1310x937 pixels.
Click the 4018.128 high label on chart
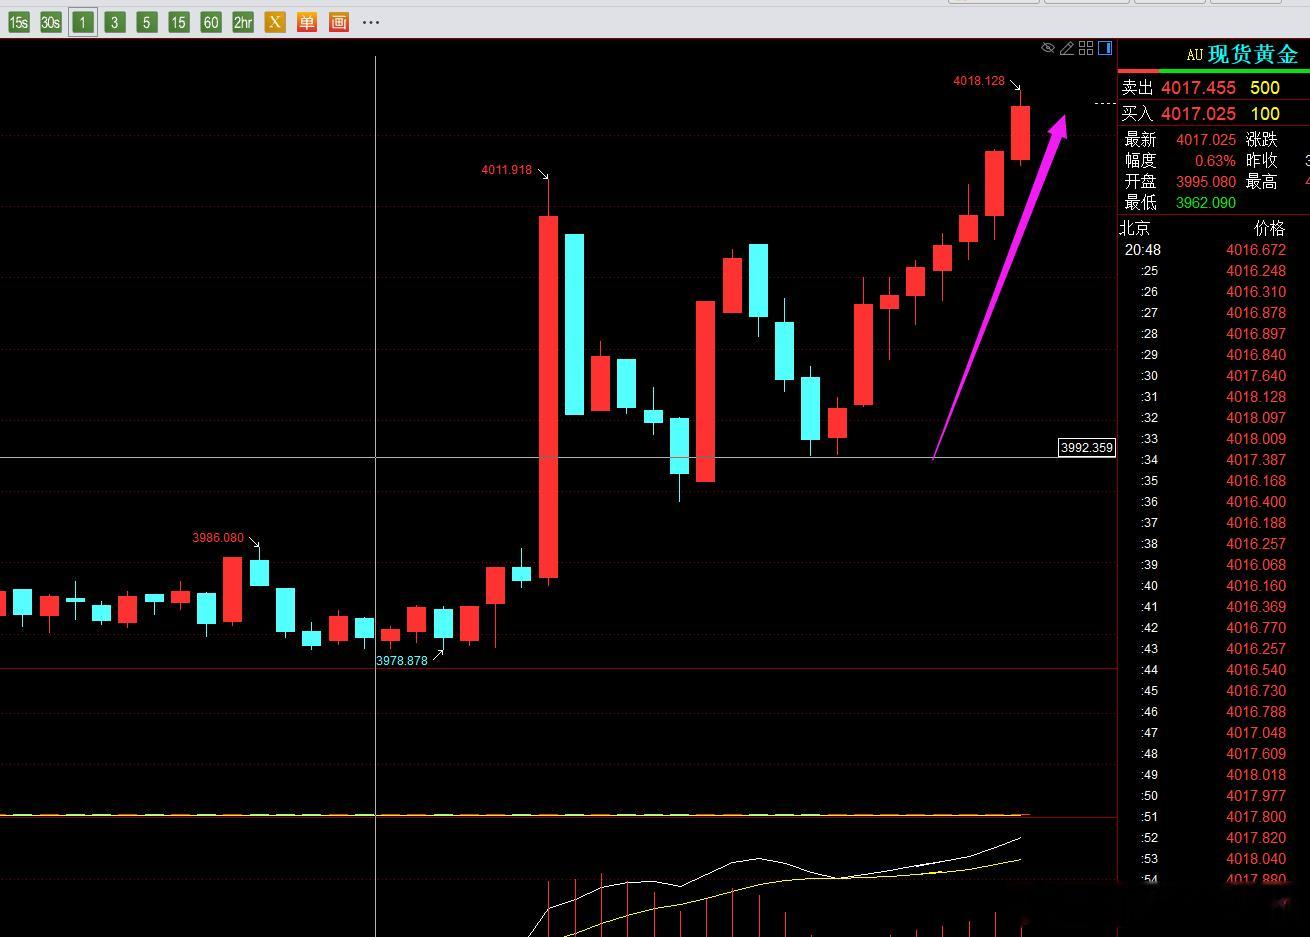[x=979, y=81]
